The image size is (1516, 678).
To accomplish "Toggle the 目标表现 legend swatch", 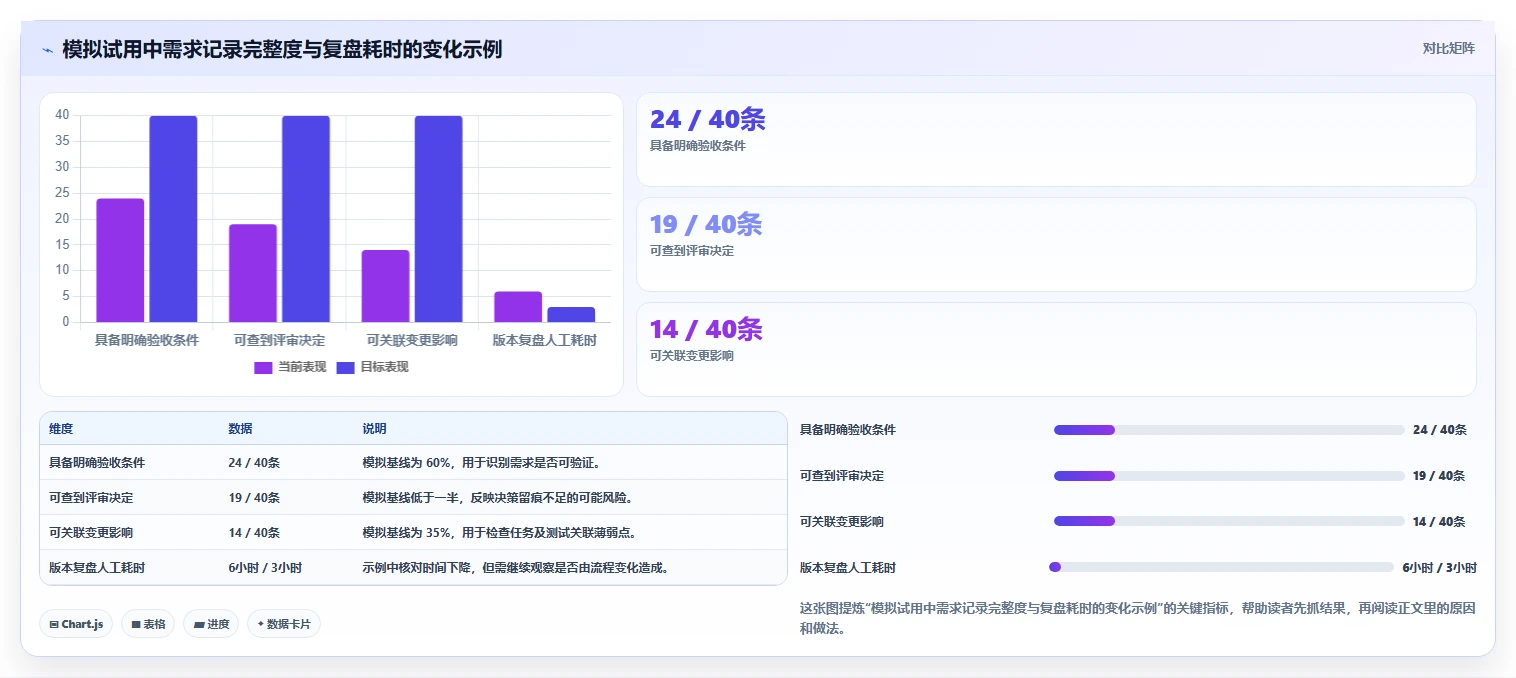I will point(346,367).
